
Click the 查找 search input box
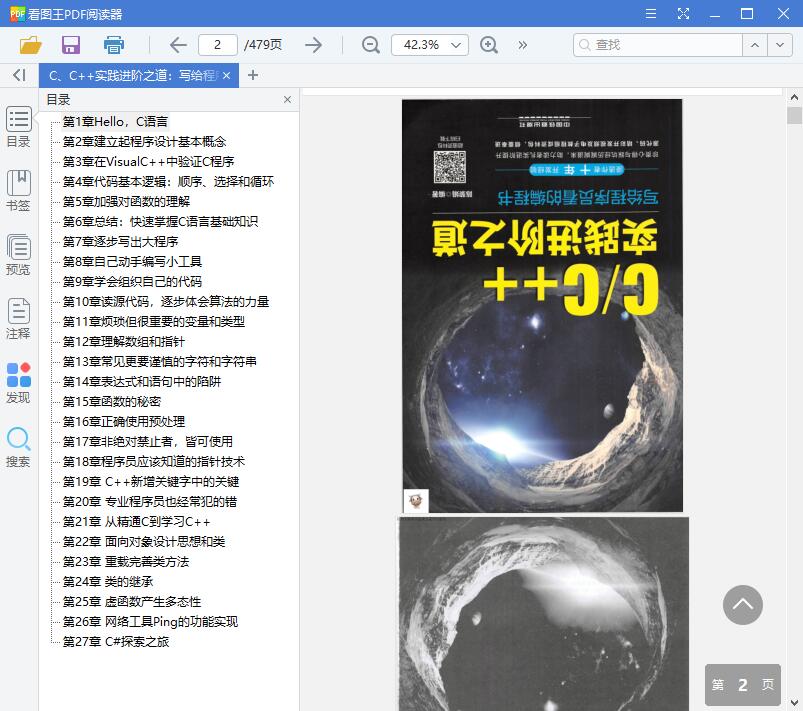658,45
